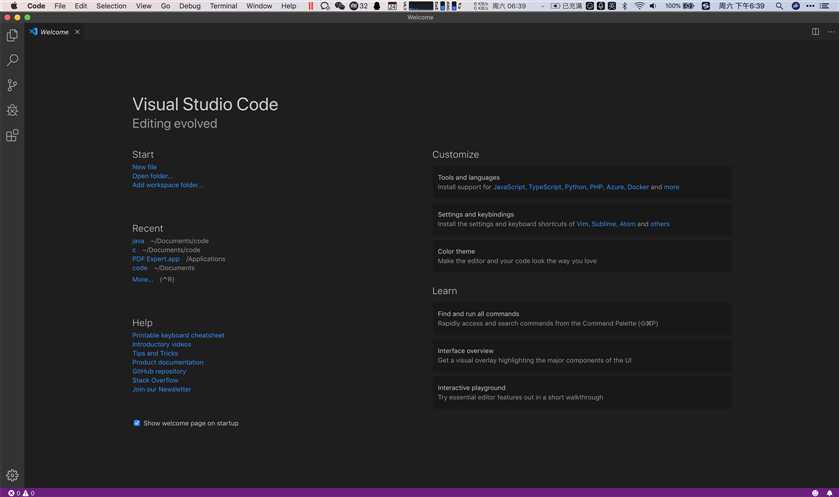
Task: Toggle Show welcome page on startup
Action: 136,423
